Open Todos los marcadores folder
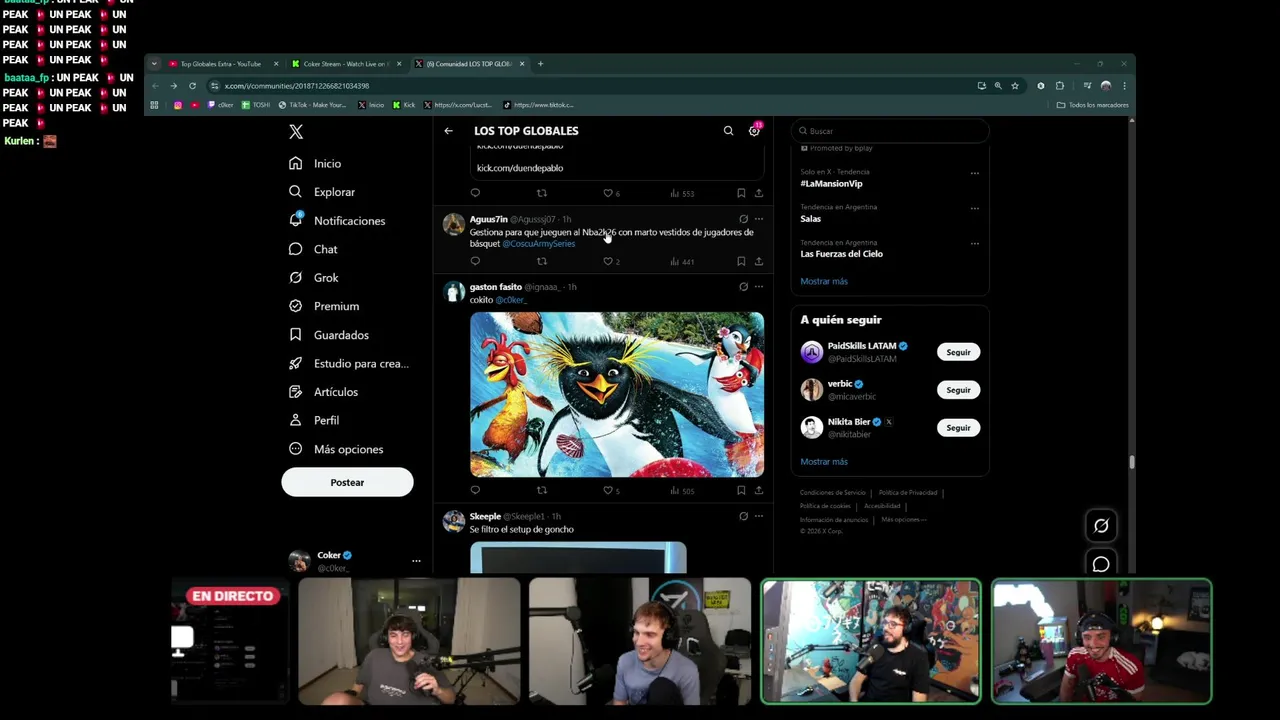 1093,105
